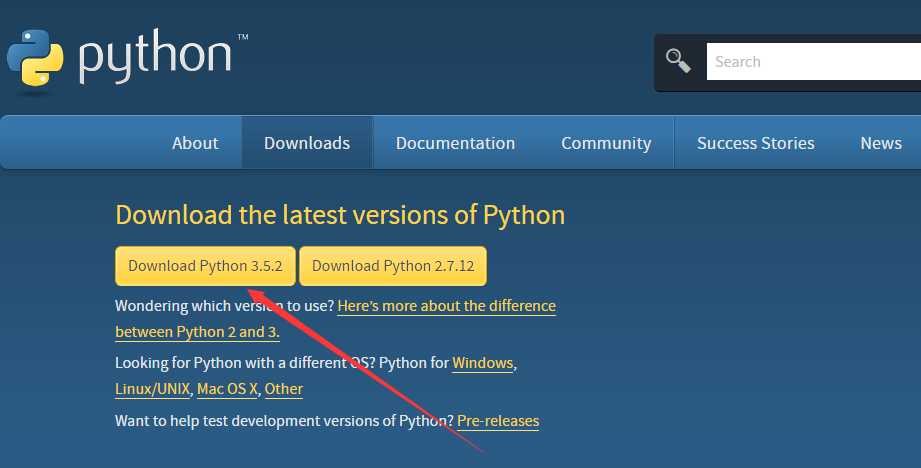Open the Other platforms link
The width and height of the screenshot is (921, 468).
(x=284, y=389)
